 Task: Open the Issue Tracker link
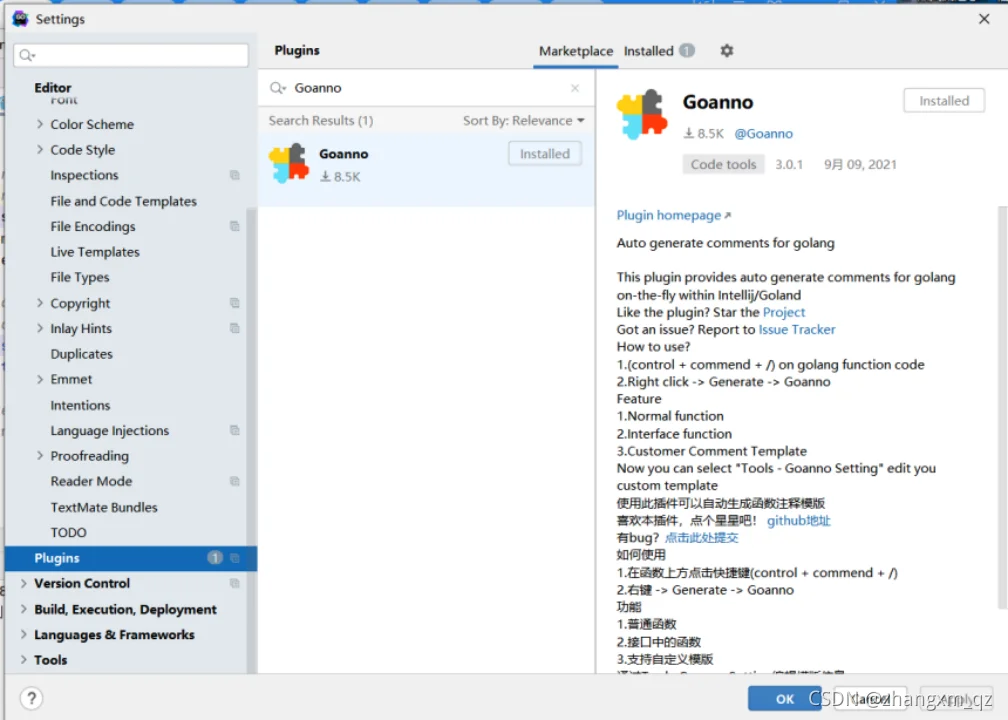click(x=796, y=330)
